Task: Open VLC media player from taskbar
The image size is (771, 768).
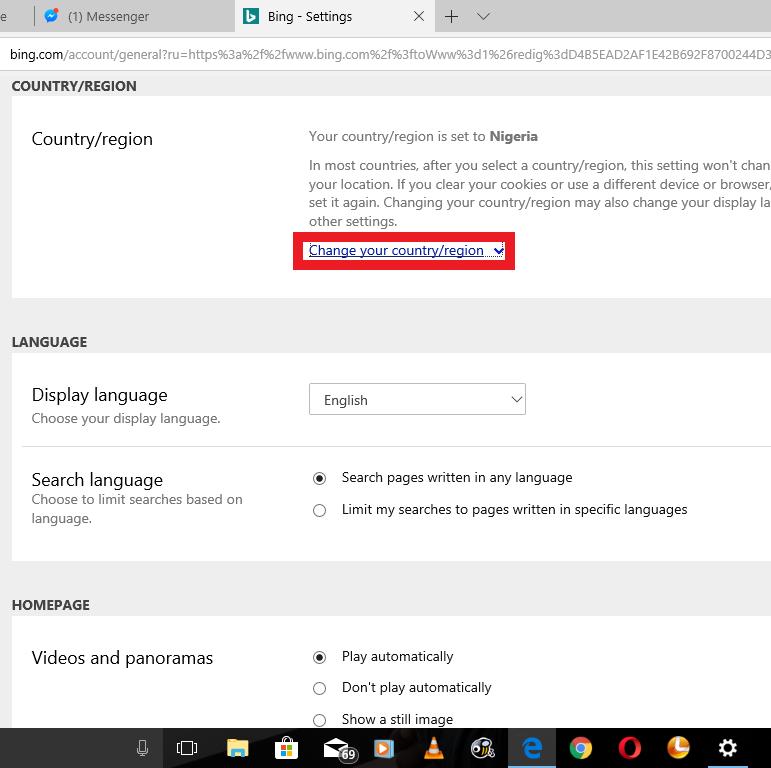Action: pos(433,748)
